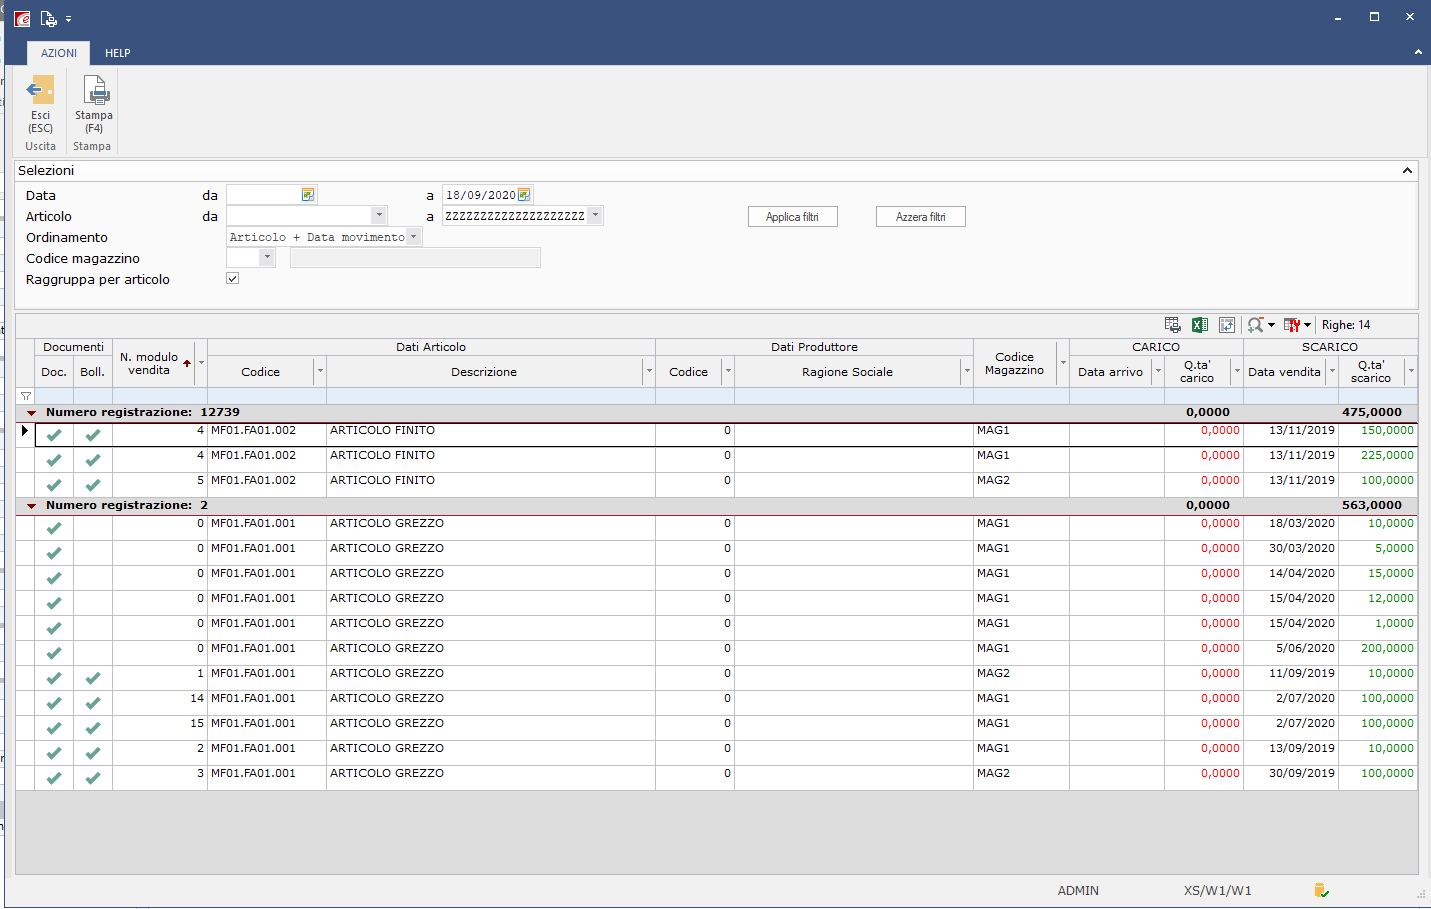
Task: Click the Data a field showing 18/09/2020
Action: pyautogui.click(x=480, y=195)
